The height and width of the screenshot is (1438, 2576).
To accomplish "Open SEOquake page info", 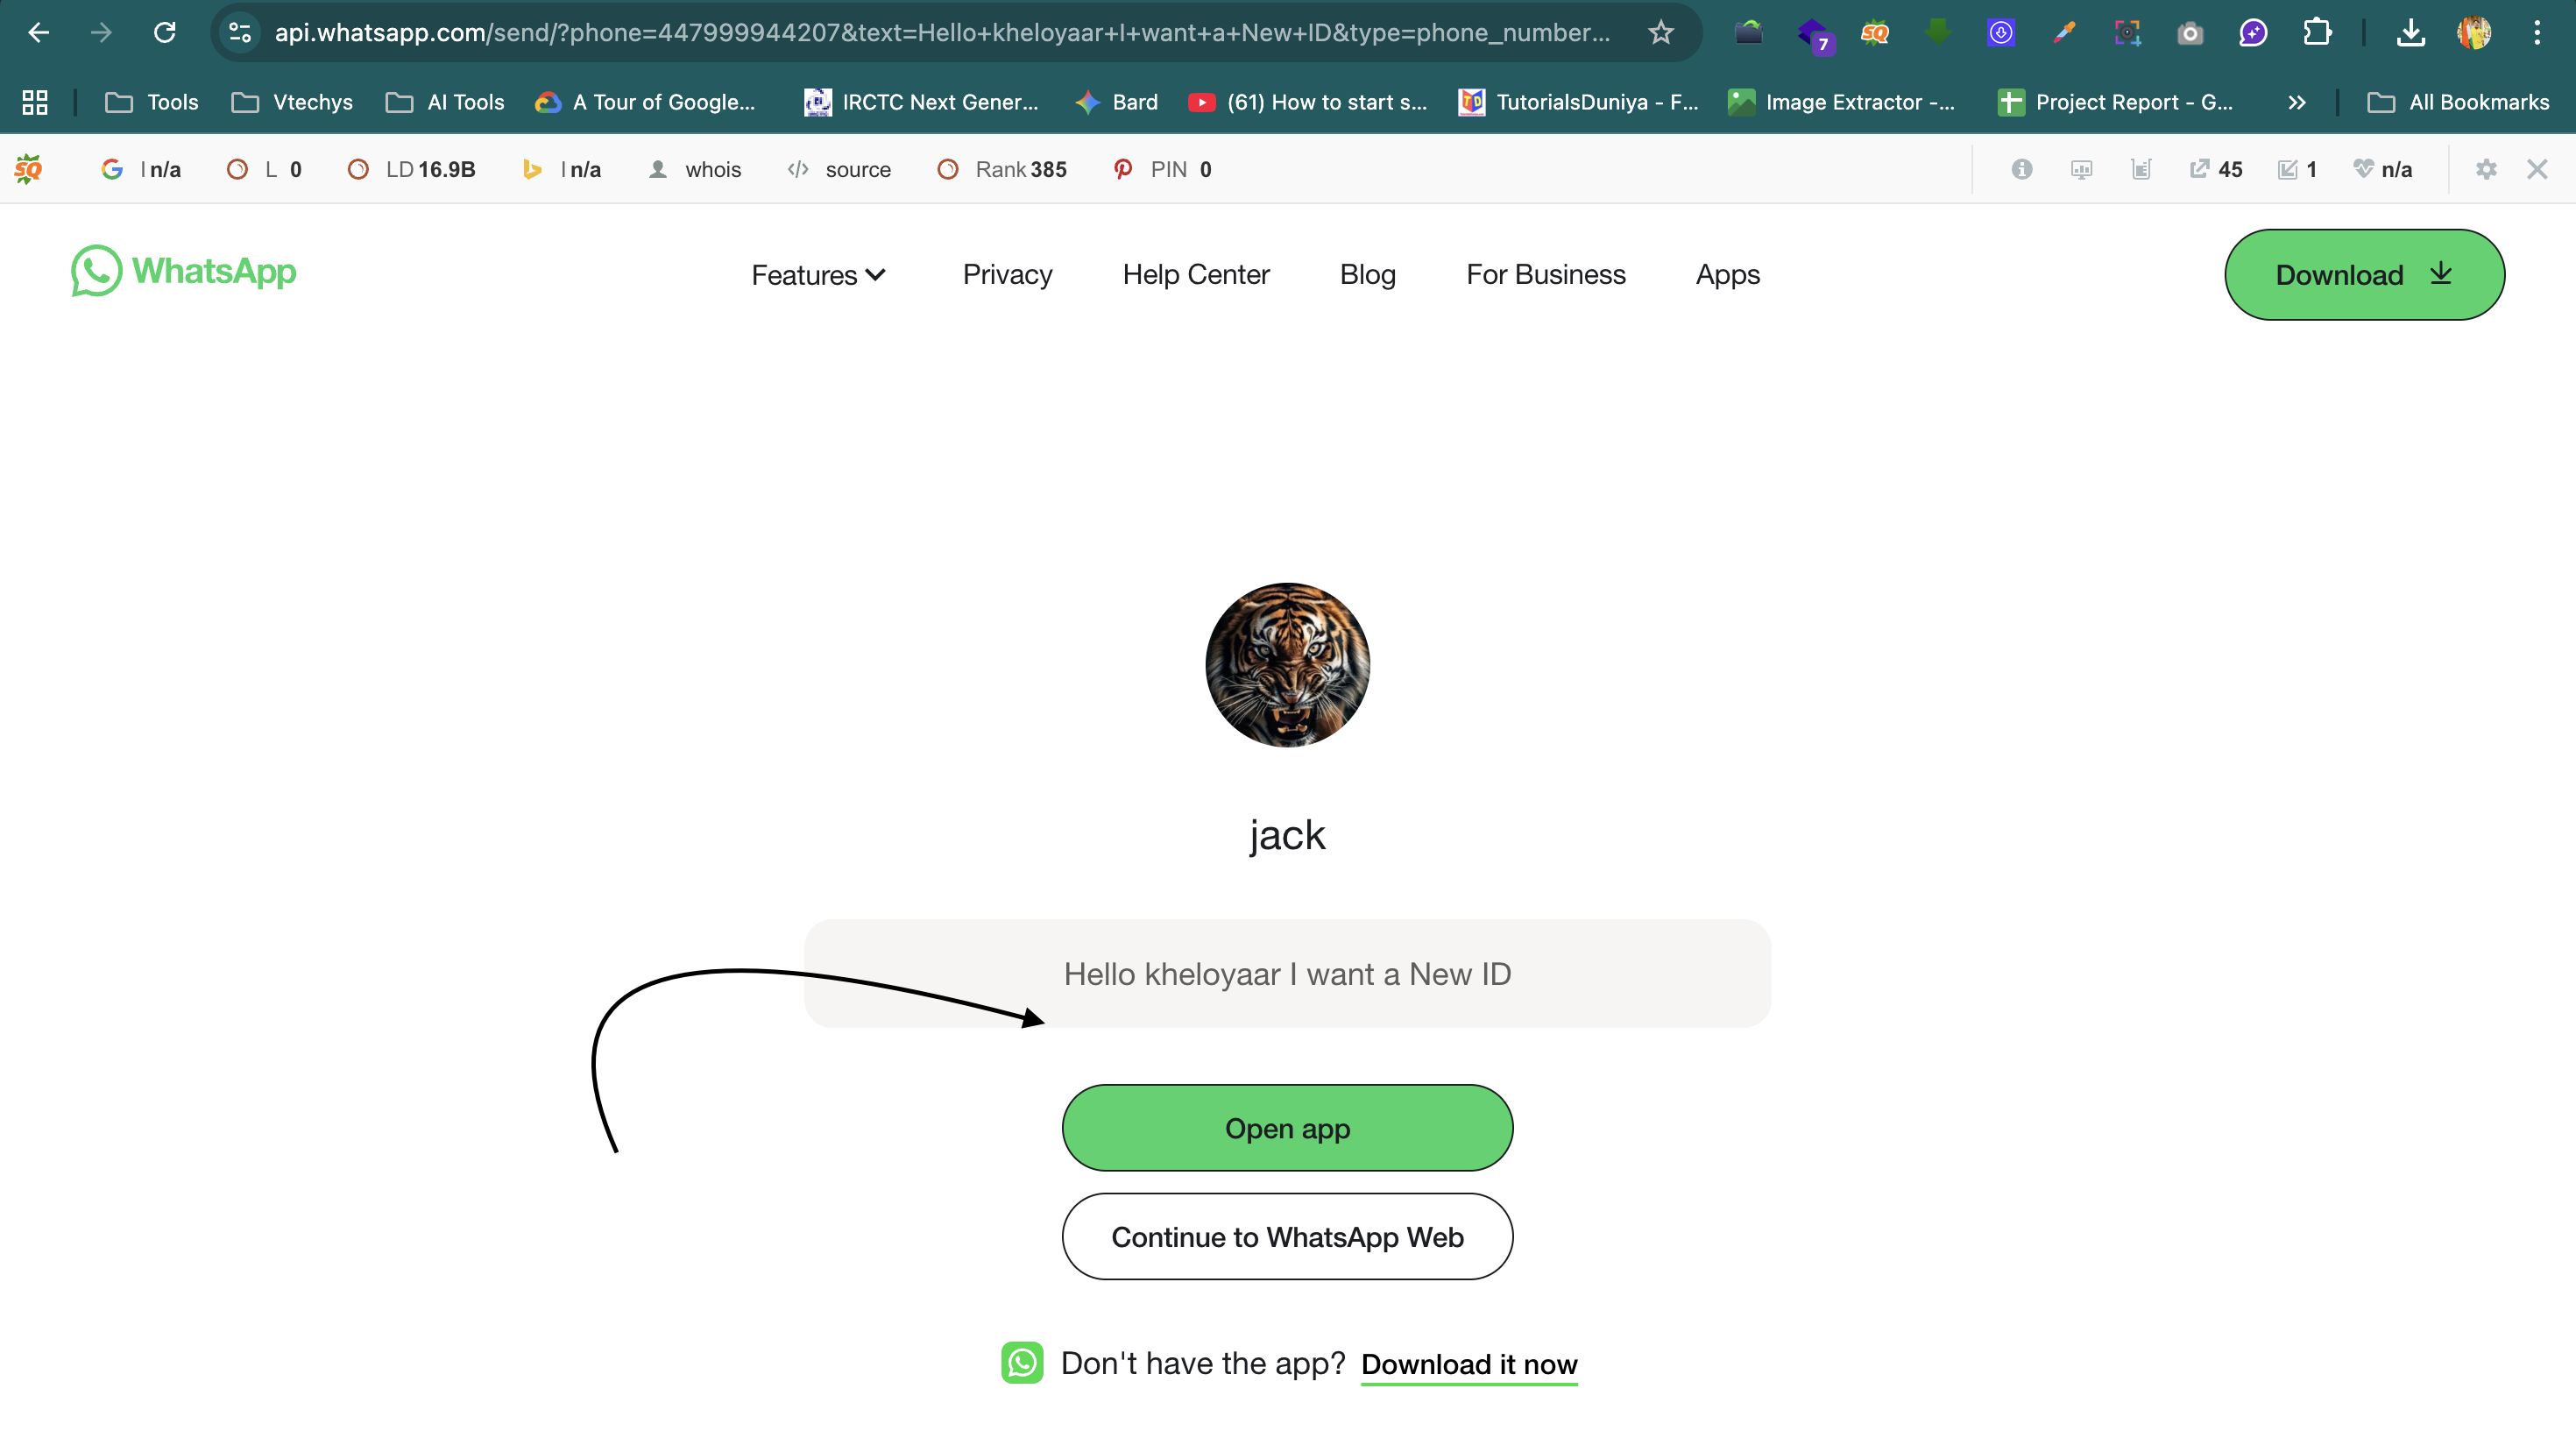I will click(2022, 169).
